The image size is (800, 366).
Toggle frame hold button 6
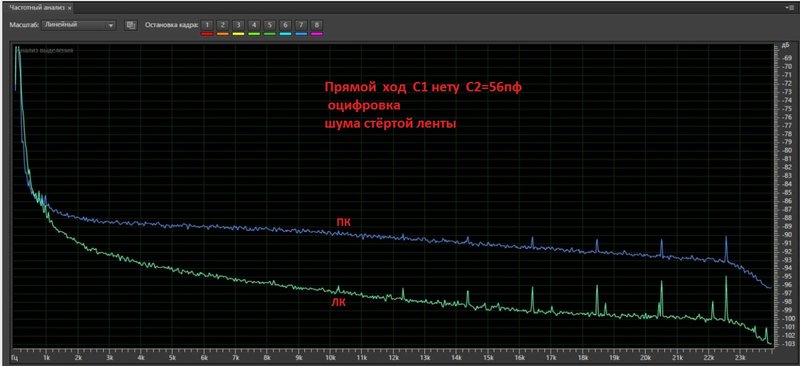pyautogui.click(x=286, y=25)
